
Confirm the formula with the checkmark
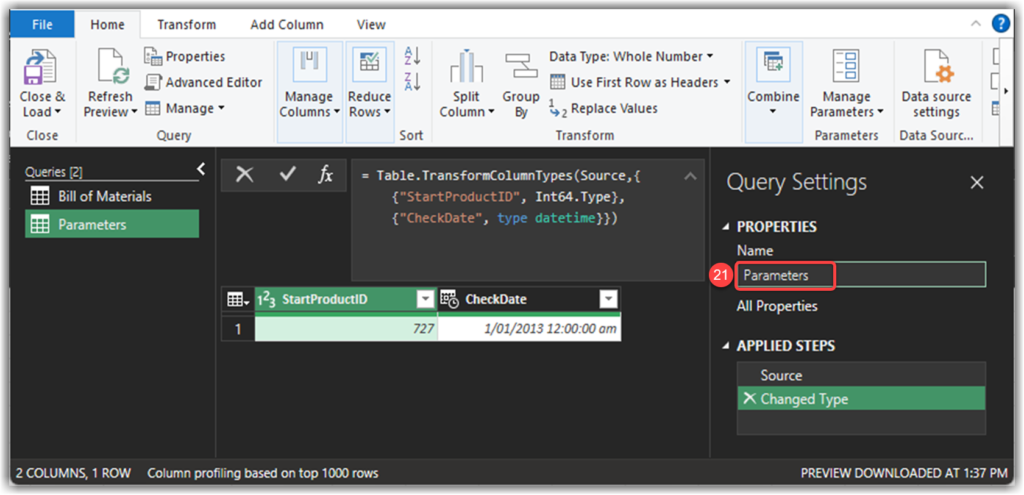287,174
